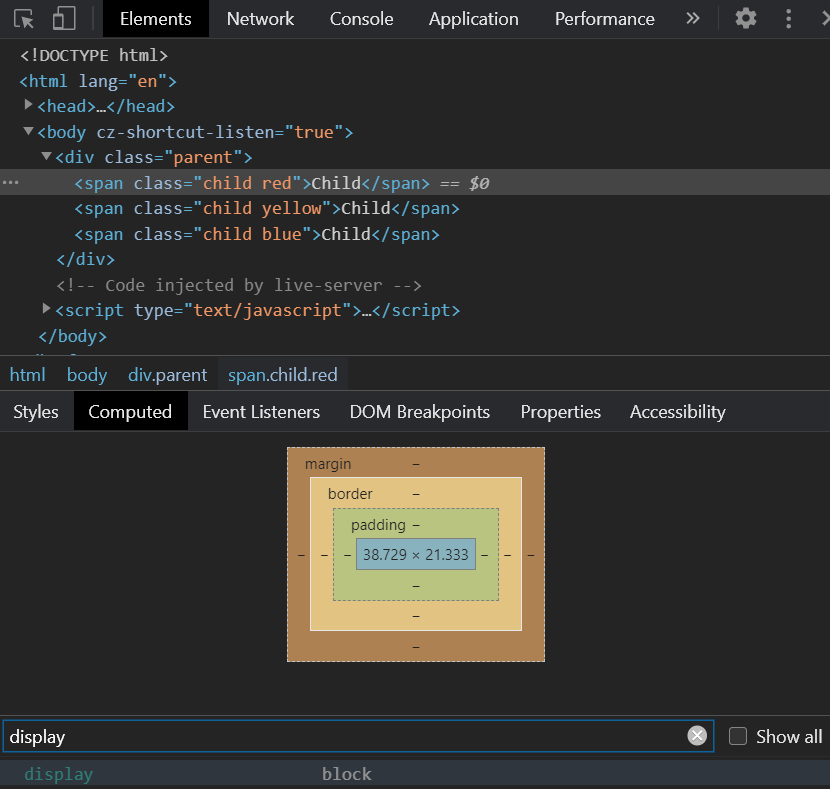The height and width of the screenshot is (789, 830).
Task: Select the closing div tag line
Action: coord(85,259)
